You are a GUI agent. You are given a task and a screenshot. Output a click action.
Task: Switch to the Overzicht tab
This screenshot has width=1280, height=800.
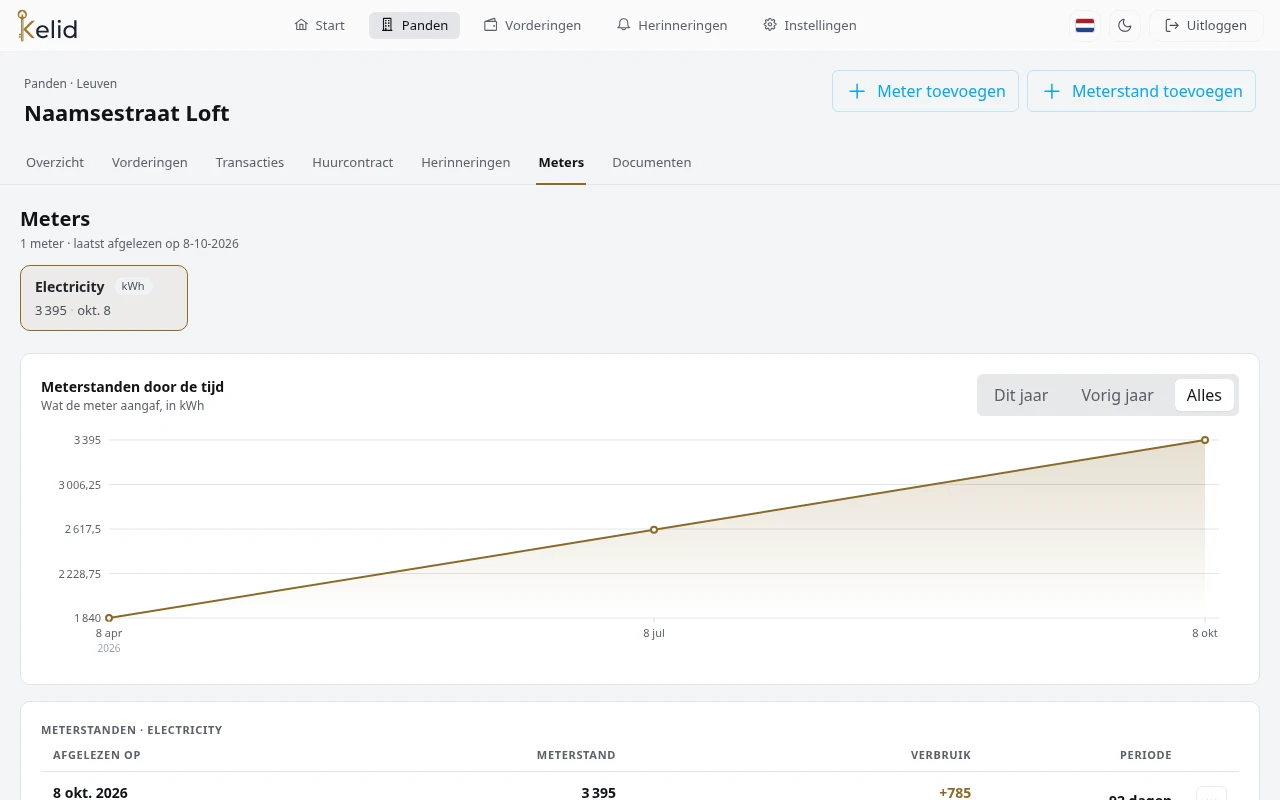point(55,162)
